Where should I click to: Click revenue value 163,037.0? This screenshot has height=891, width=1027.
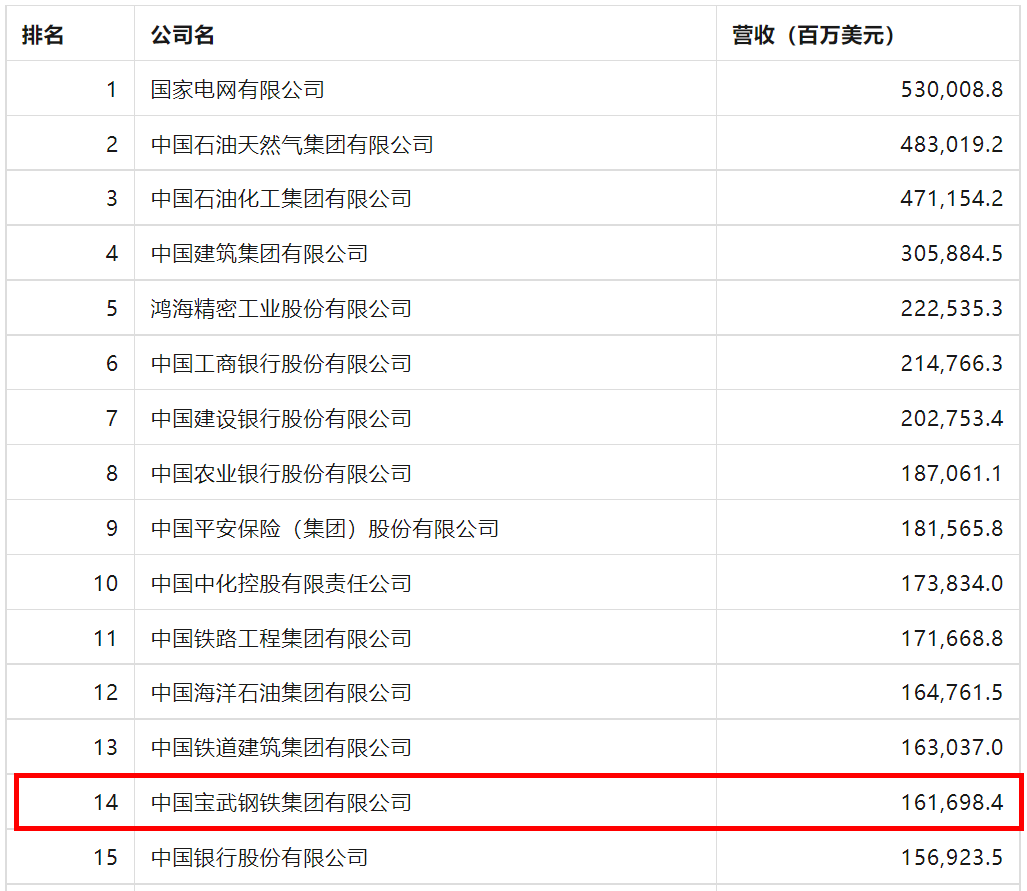[x=952, y=748]
